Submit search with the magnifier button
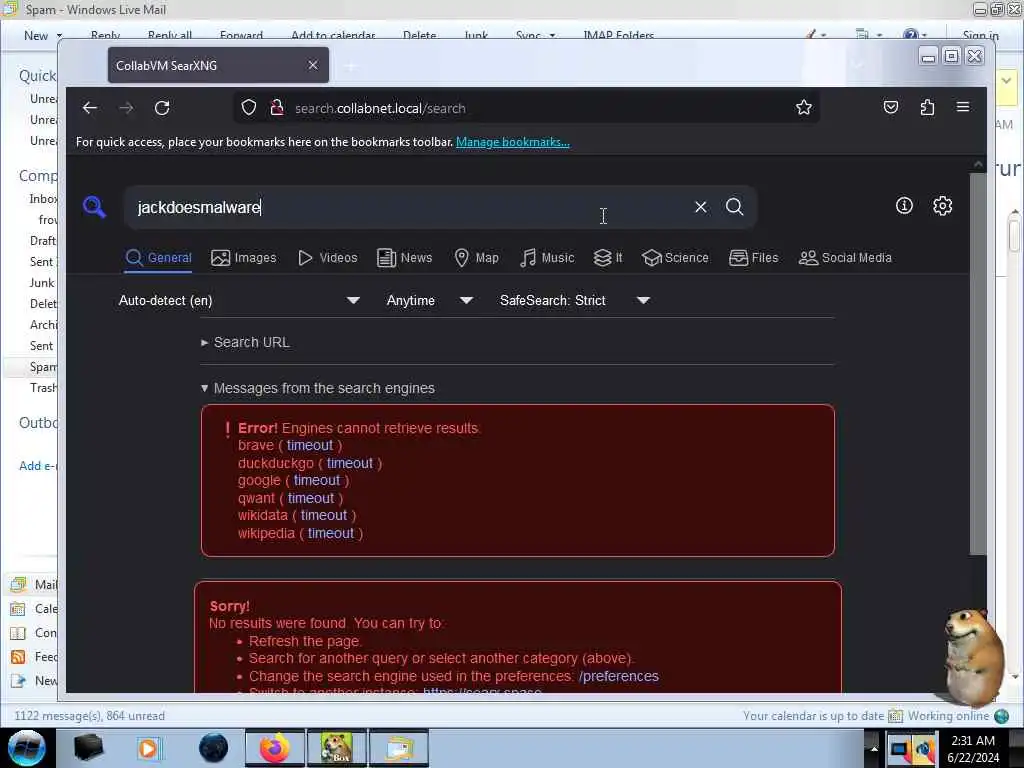 [x=735, y=207]
